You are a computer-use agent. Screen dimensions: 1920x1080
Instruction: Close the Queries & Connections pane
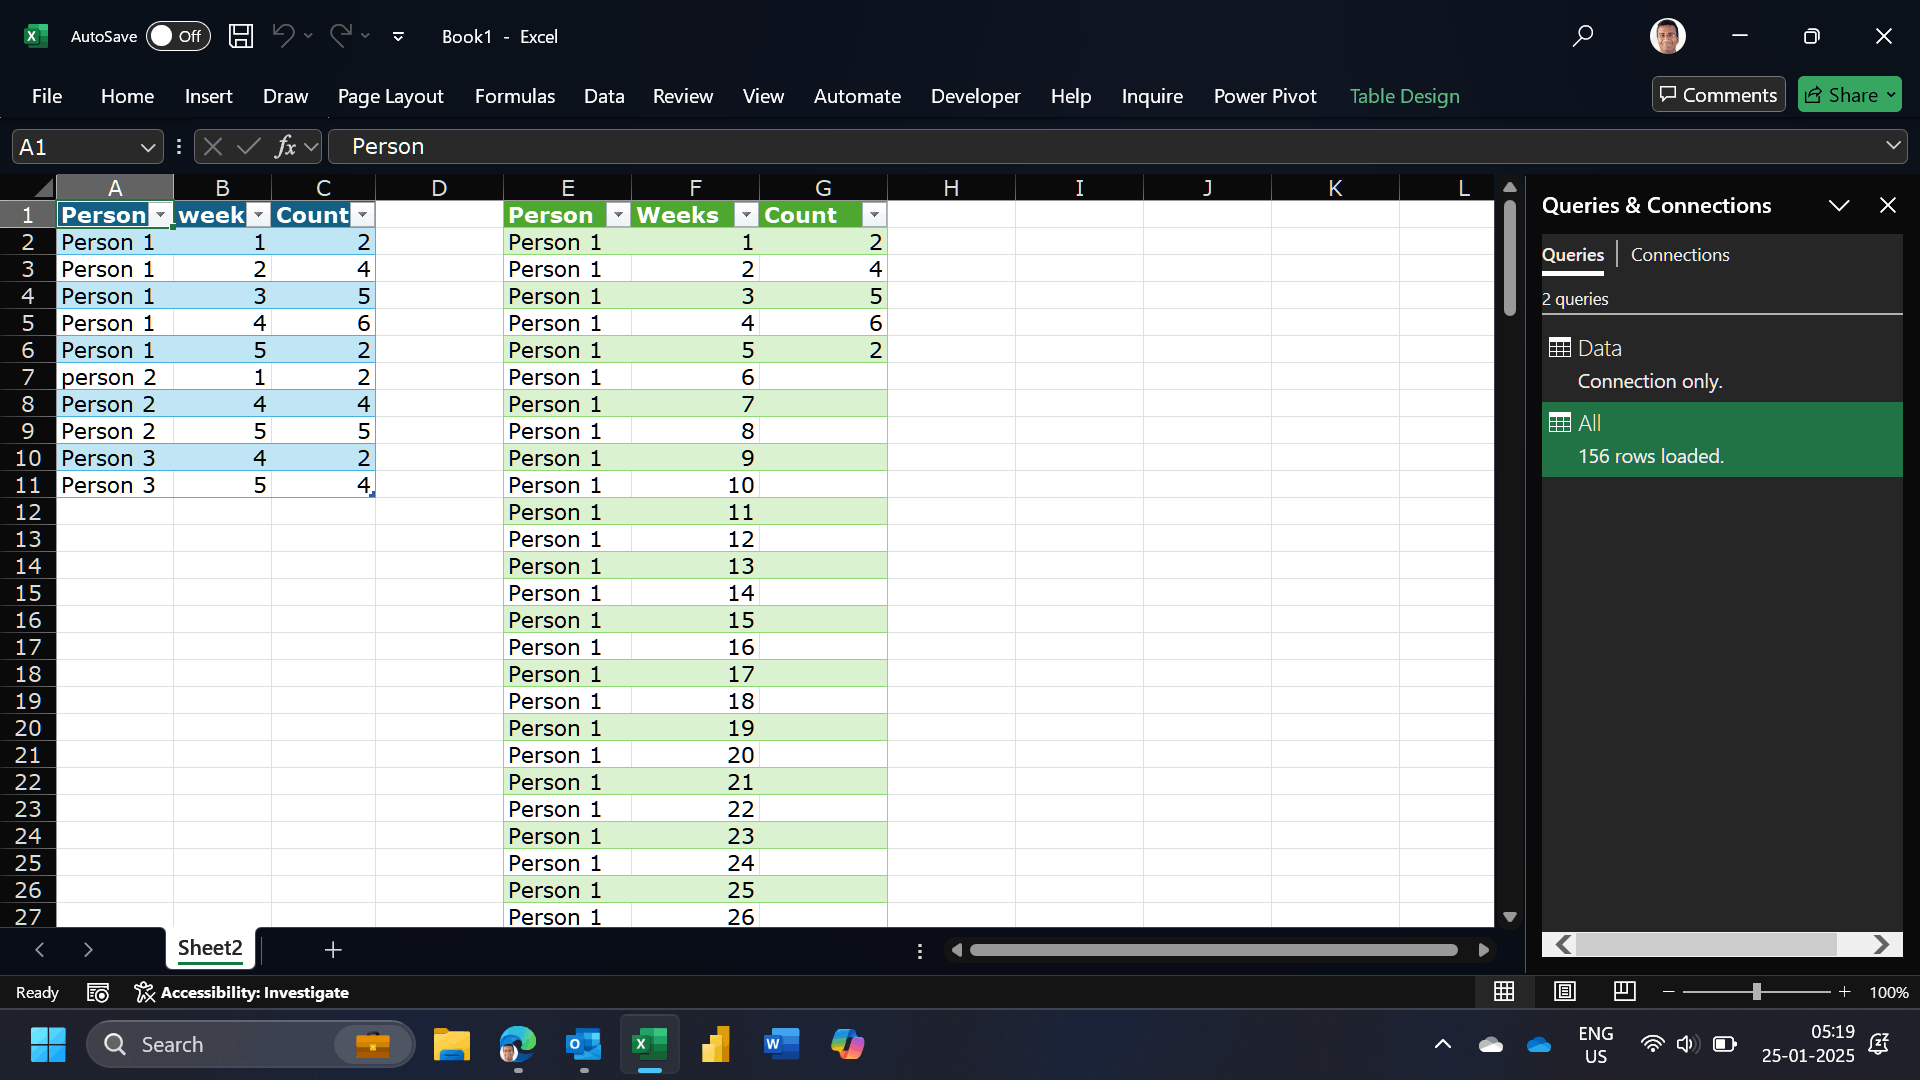click(x=1888, y=205)
